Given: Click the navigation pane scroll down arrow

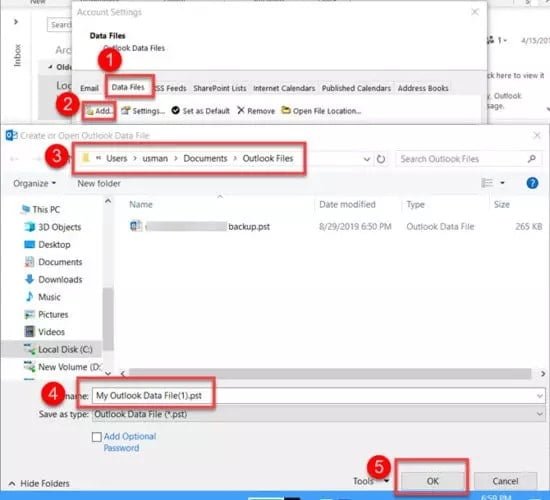Looking at the screenshot, I should coord(108,373).
